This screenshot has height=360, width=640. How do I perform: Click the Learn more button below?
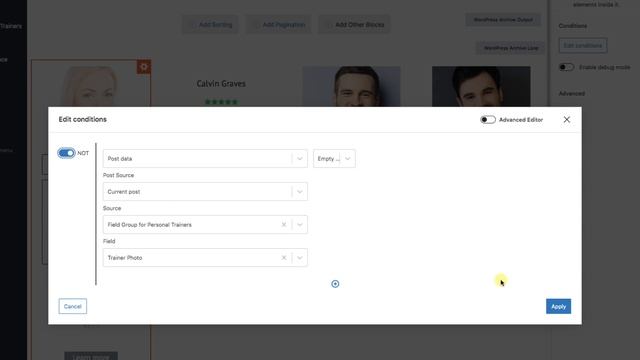[x=91, y=356]
